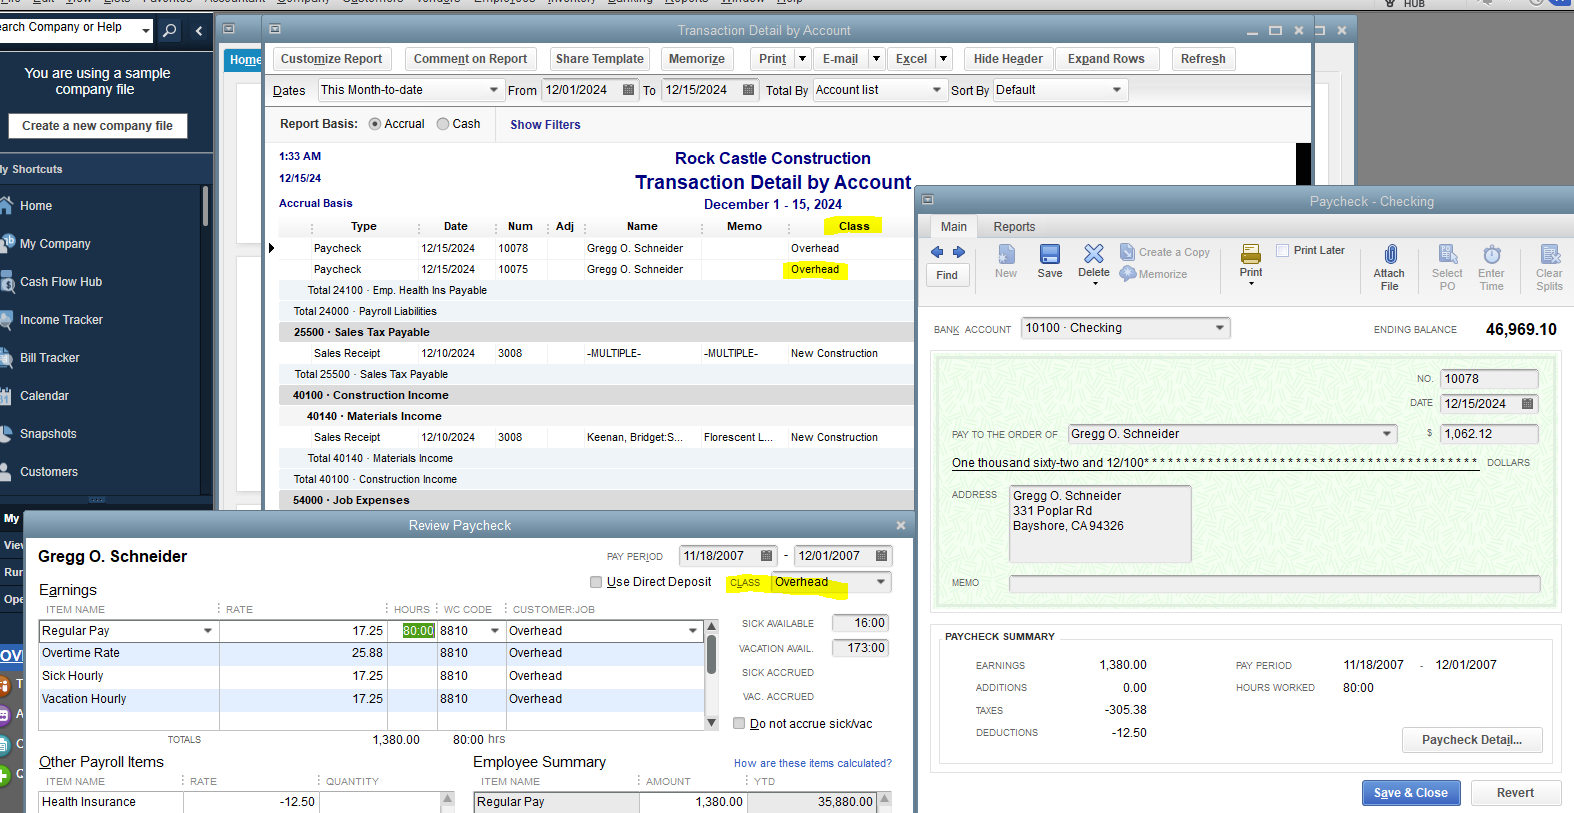The height and width of the screenshot is (813, 1574).
Task: Click the Save & Close button
Action: [1410, 793]
